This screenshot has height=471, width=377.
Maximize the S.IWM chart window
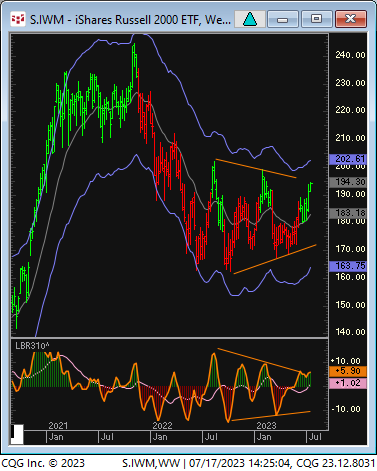[316, 19]
